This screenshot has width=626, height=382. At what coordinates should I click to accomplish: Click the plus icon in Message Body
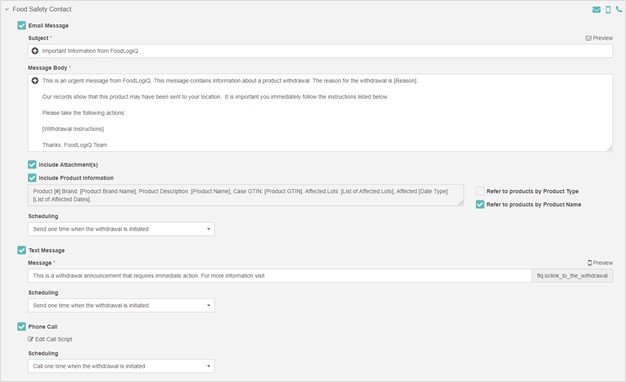click(x=35, y=81)
